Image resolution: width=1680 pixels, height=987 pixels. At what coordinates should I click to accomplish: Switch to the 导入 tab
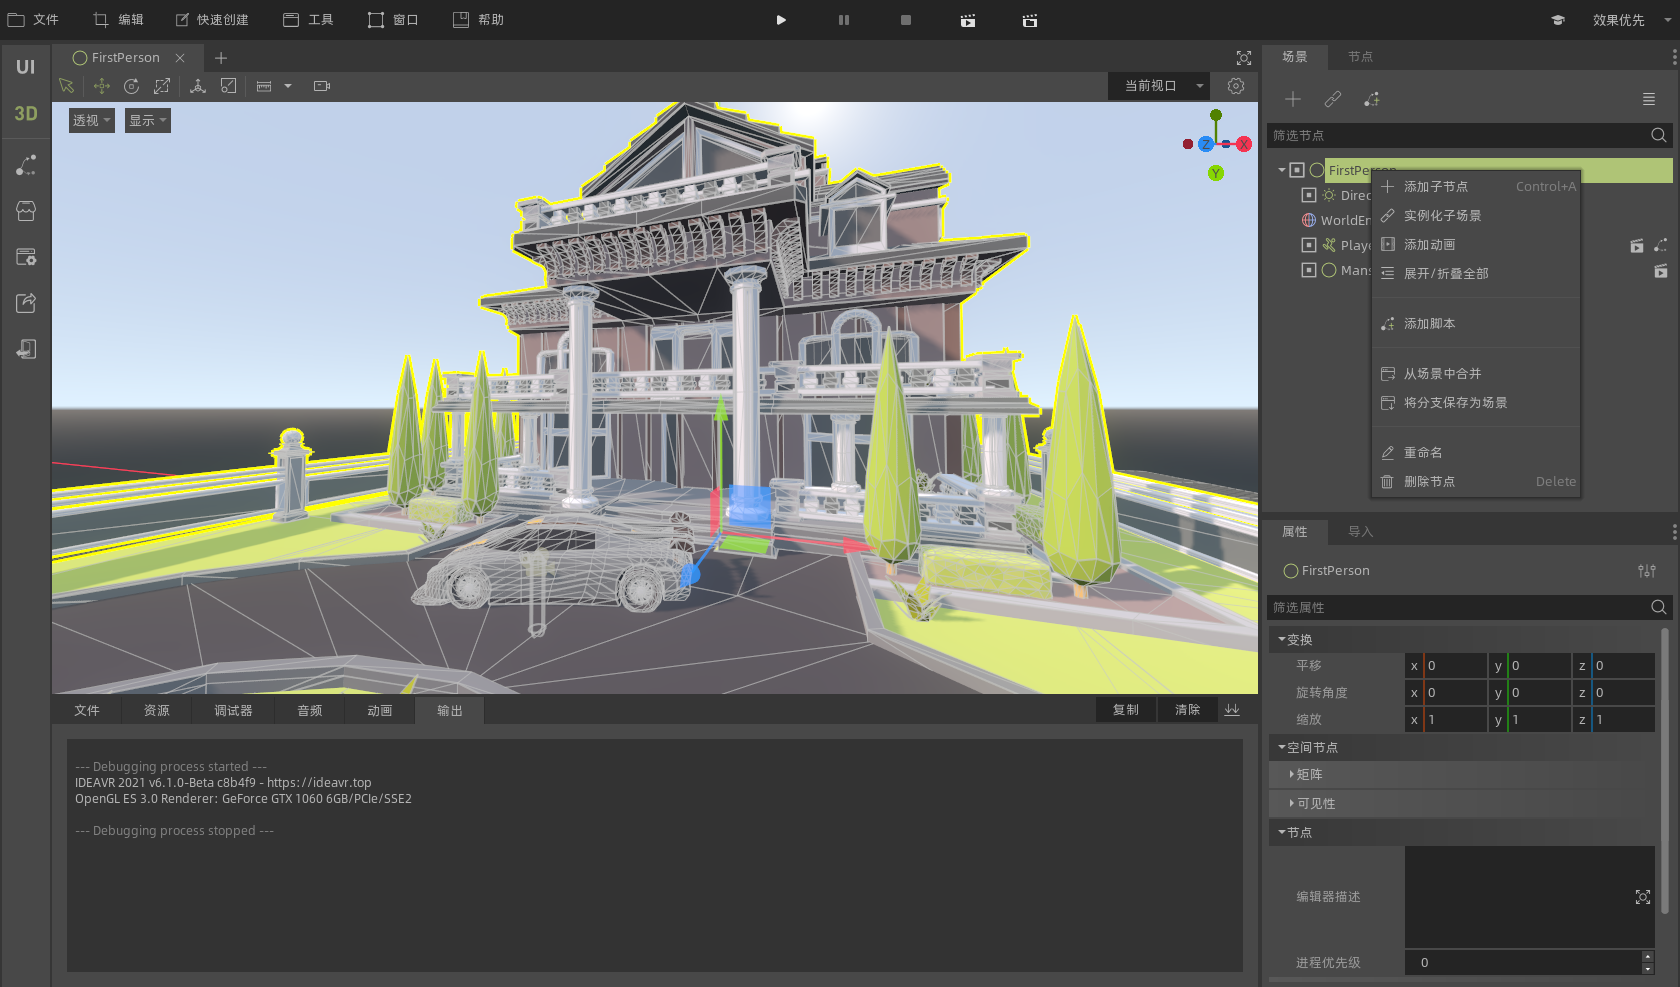click(1360, 532)
